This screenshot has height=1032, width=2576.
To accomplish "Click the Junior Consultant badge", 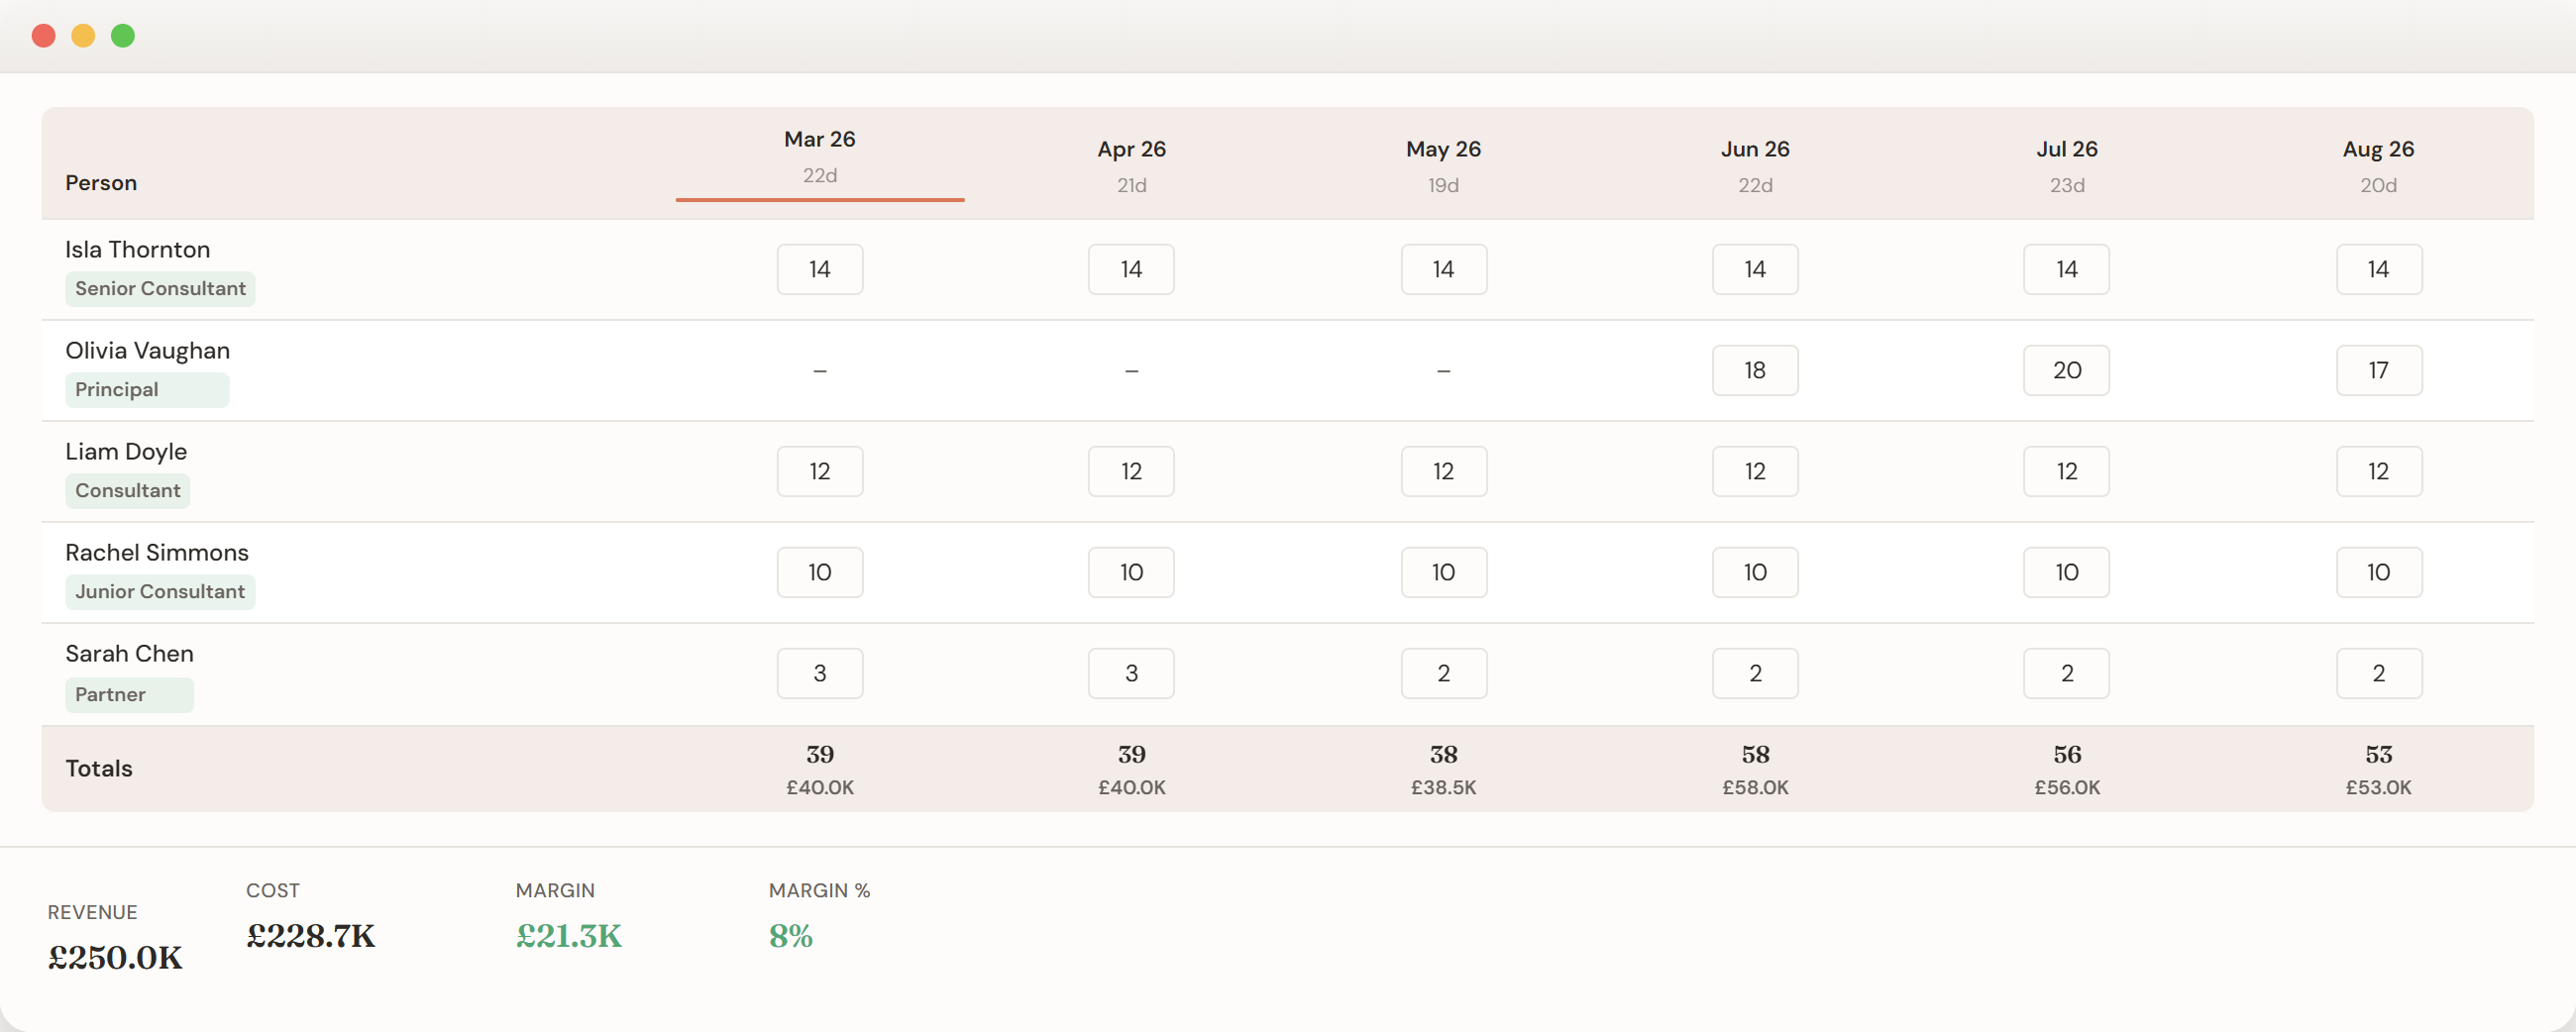I will [x=160, y=591].
